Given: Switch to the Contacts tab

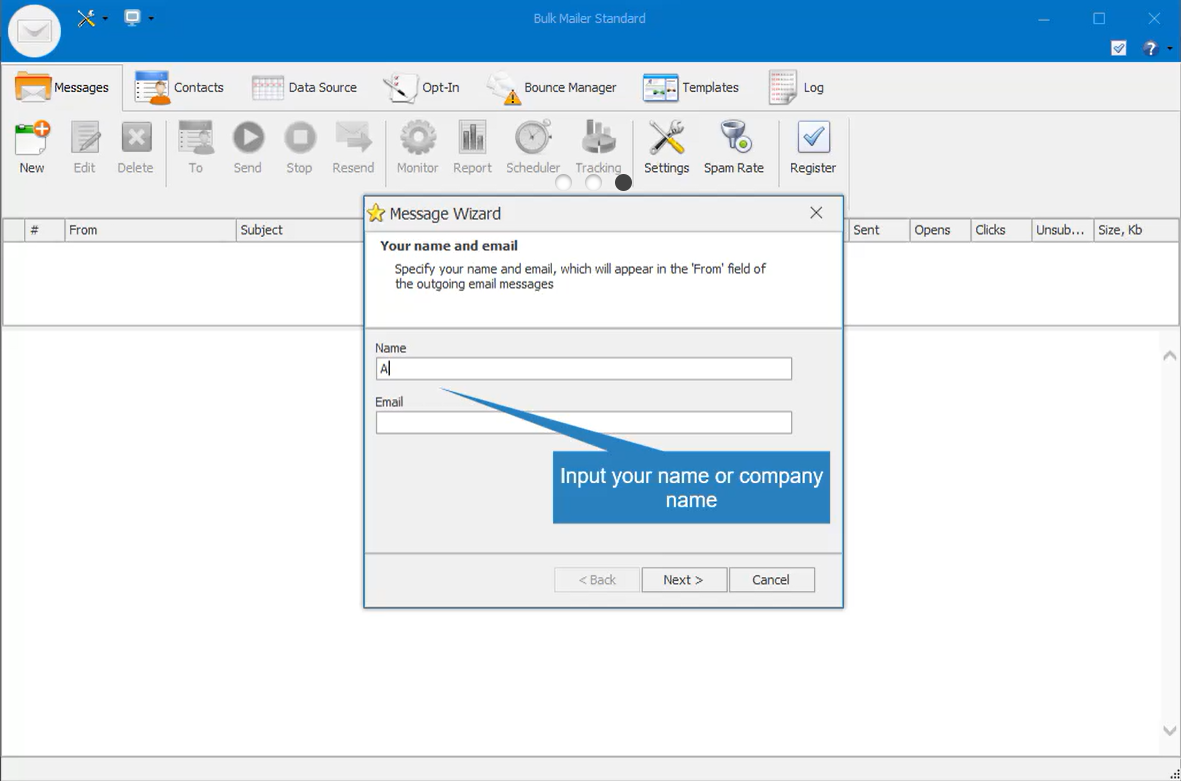Looking at the screenshot, I should coord(180,88).
